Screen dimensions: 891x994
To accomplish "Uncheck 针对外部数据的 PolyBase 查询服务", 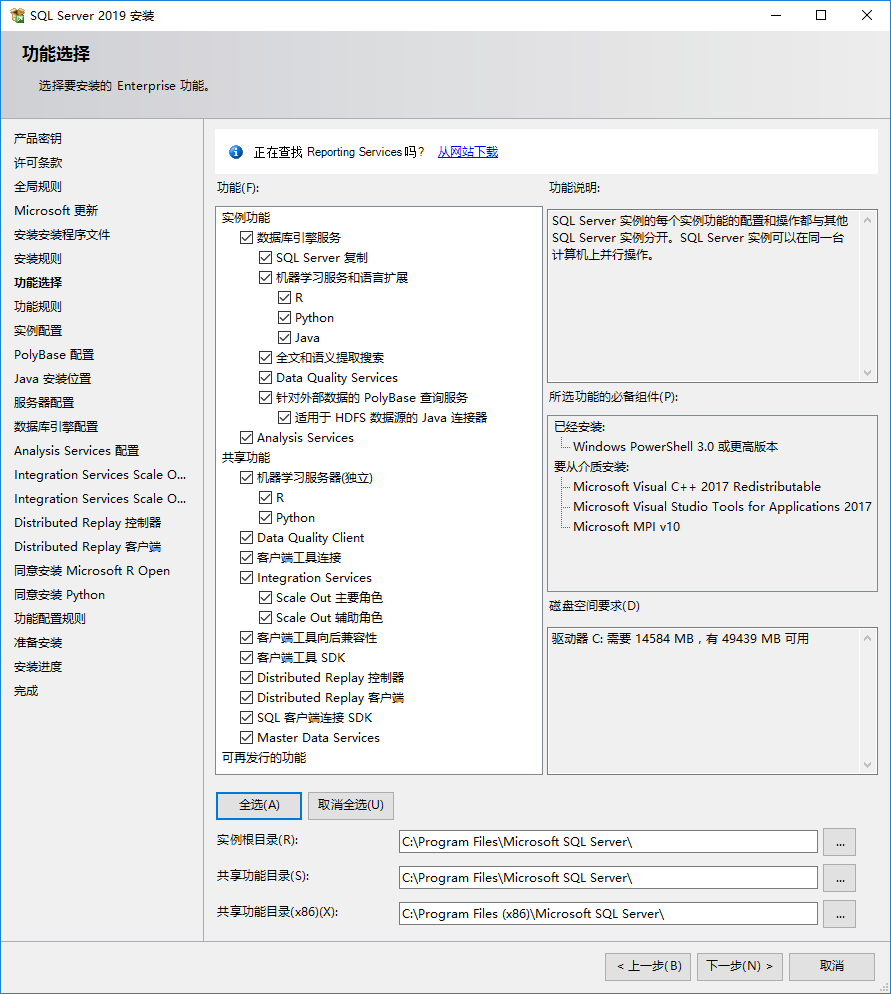I will tap(266, 397).
